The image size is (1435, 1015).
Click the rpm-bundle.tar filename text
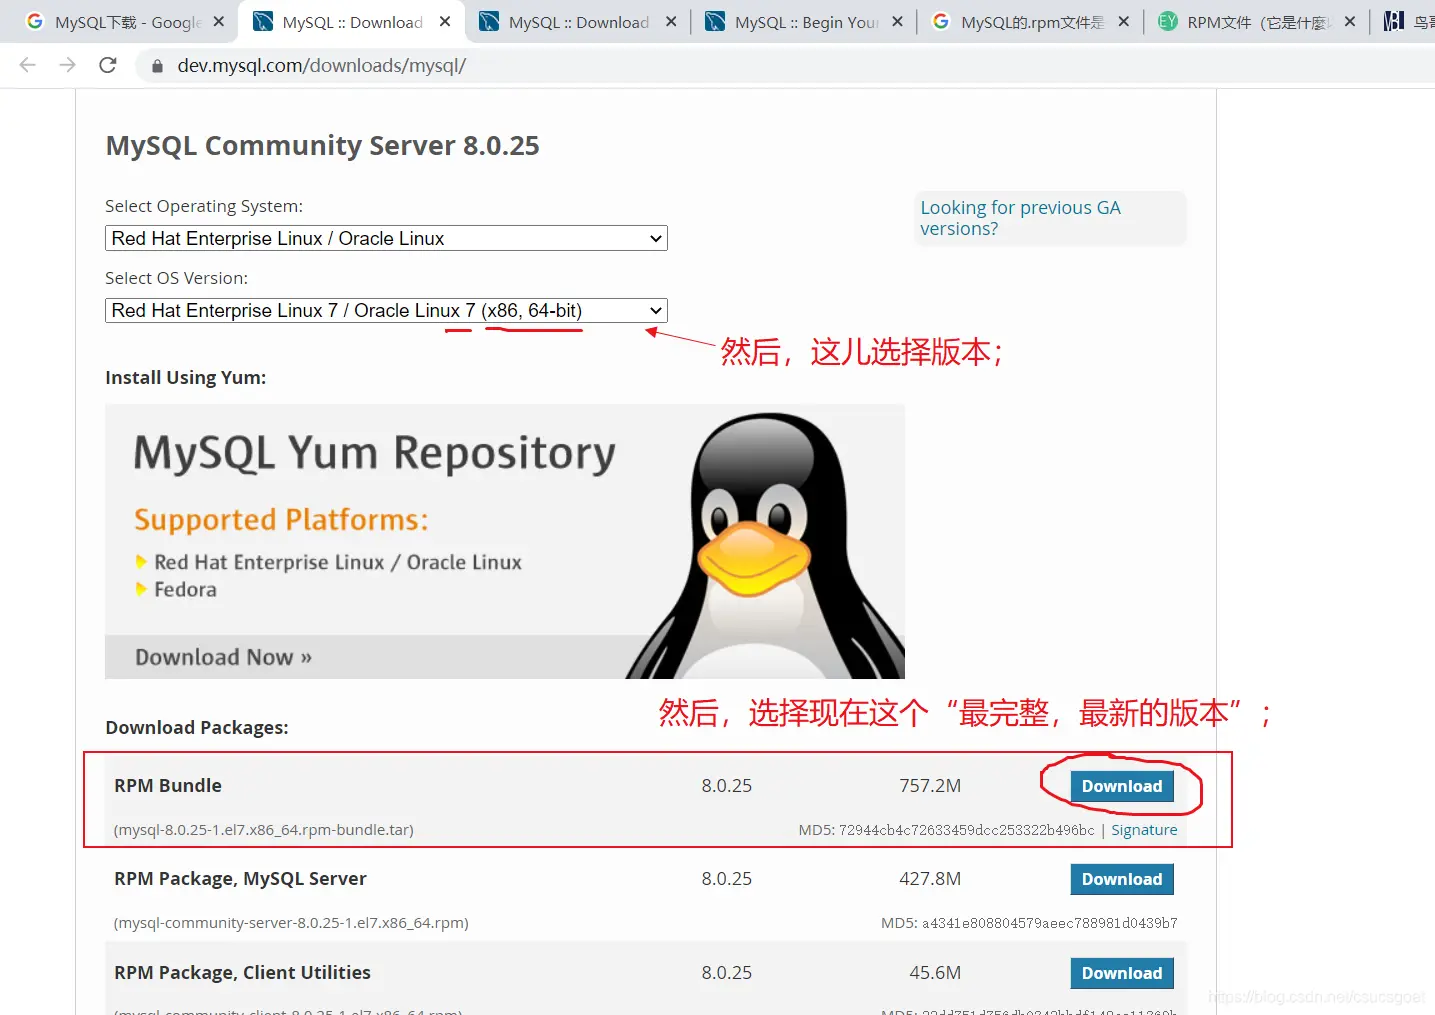(264, 830)
